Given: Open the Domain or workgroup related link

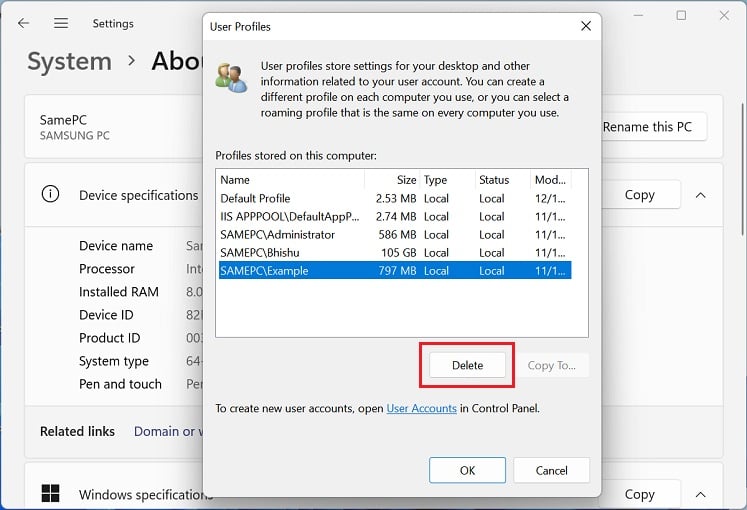Looking at the screenshot, I should point(168,431).
